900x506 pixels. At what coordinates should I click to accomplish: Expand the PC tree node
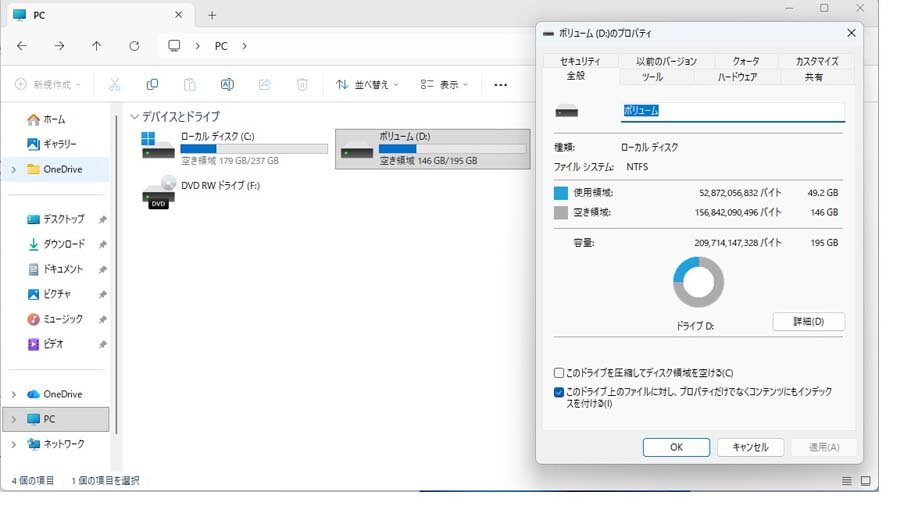13,419
